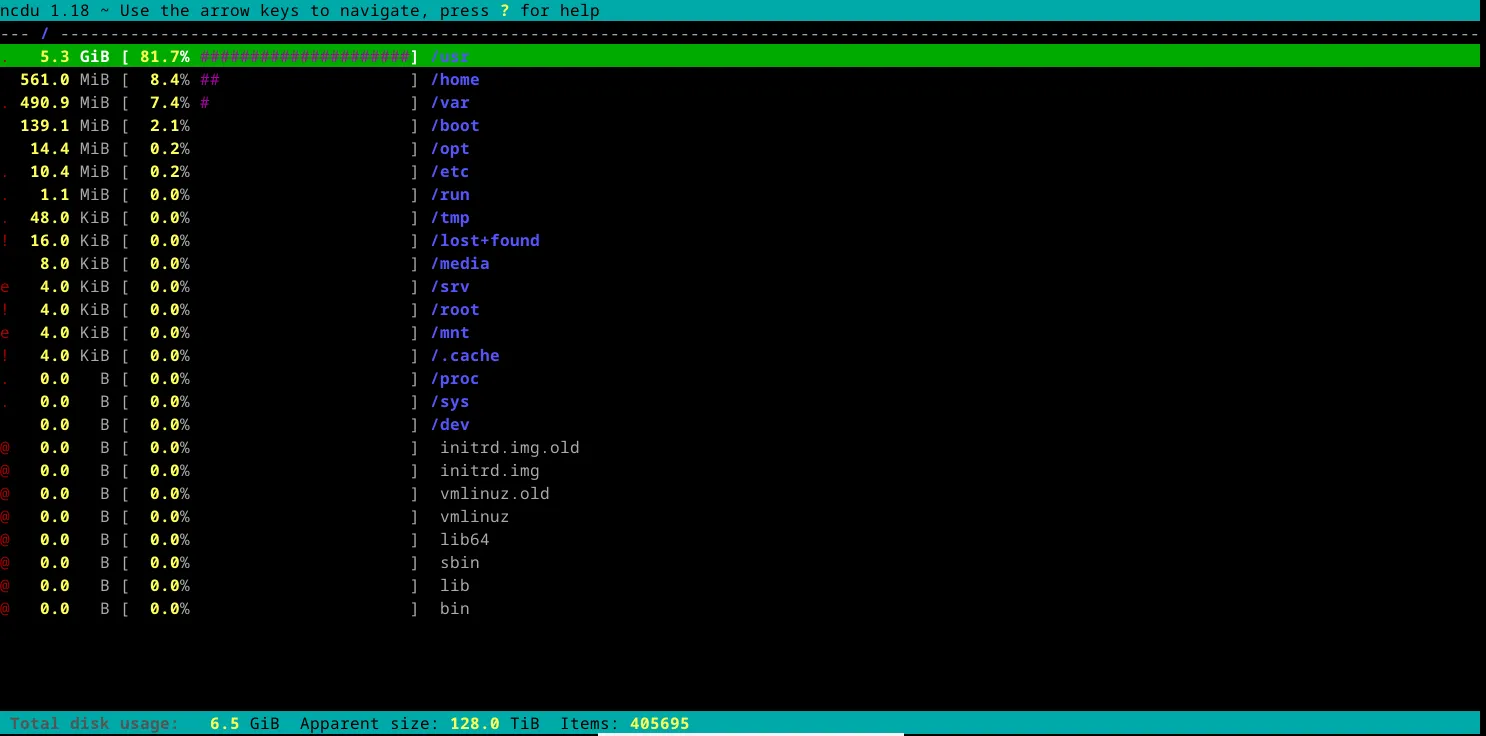The height and width of the screenshot is (736, 1486).
Task: Click the @ flag beside vmlinuz
Action: 5,517
